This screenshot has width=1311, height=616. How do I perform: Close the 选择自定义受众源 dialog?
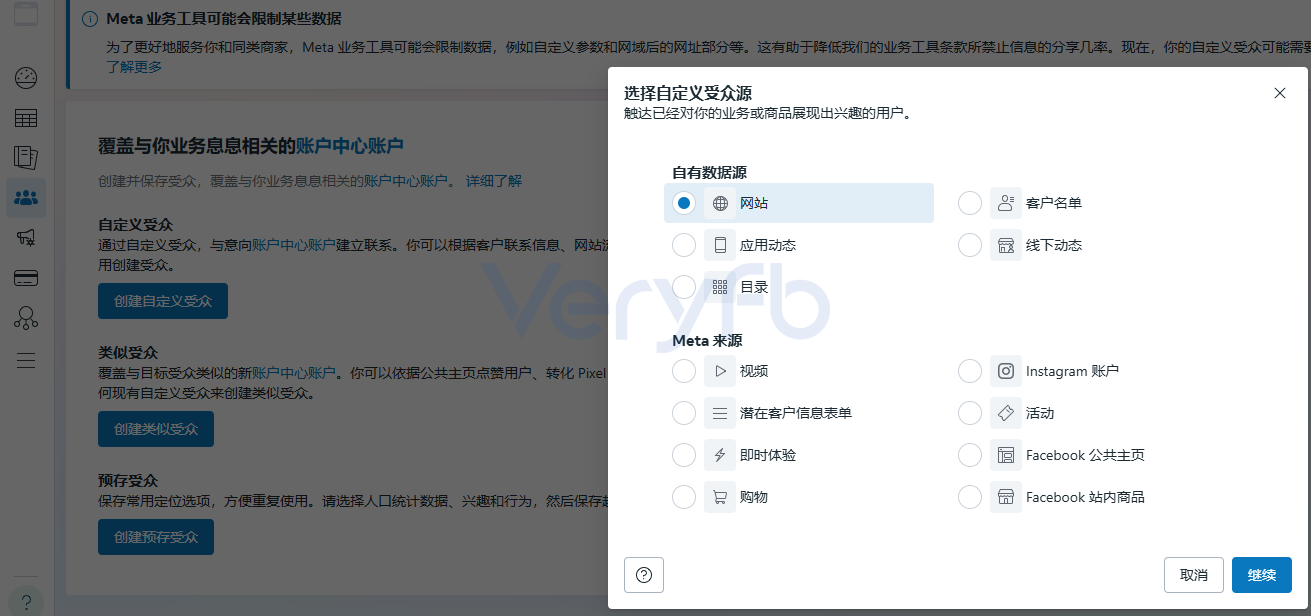(1280, 93)
